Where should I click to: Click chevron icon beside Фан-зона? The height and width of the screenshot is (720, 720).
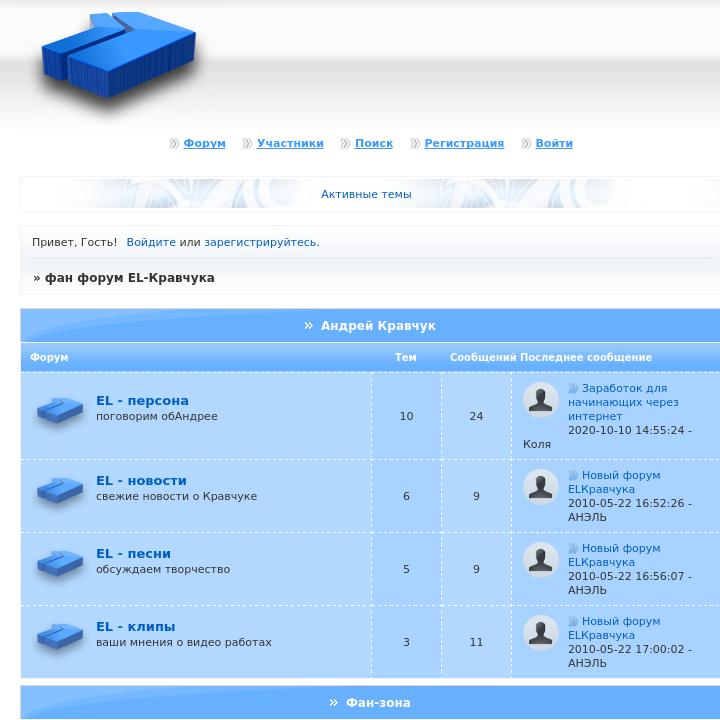pos(334,703)
